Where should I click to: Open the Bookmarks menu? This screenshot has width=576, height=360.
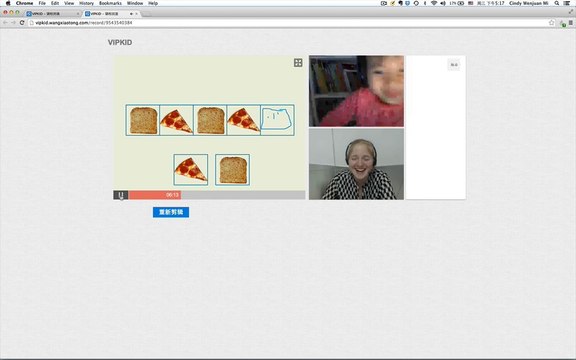tap(110, 3)
